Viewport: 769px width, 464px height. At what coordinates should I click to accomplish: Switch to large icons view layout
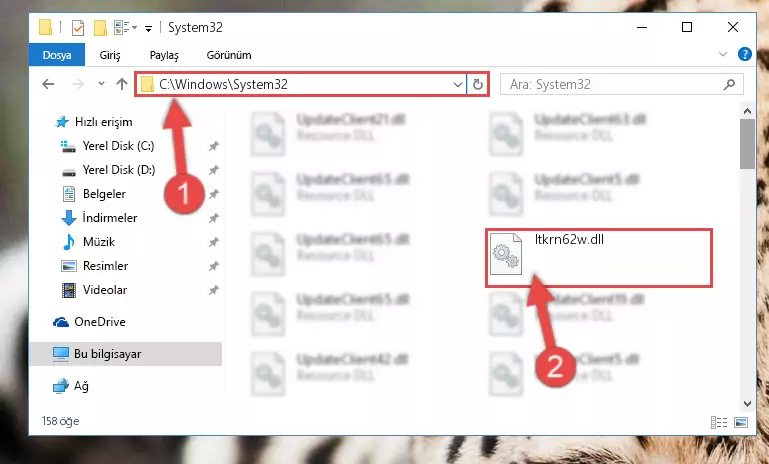(741, 422)
